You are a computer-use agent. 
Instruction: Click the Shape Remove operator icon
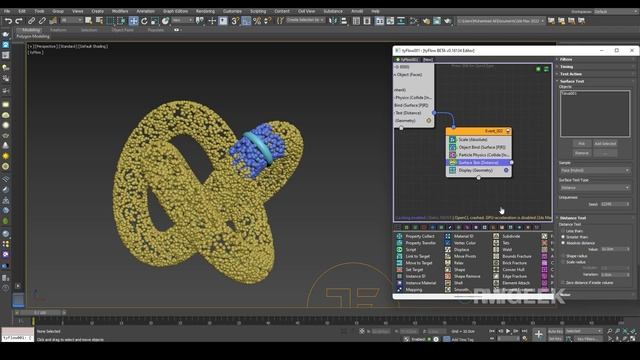(x=448, y=276)
